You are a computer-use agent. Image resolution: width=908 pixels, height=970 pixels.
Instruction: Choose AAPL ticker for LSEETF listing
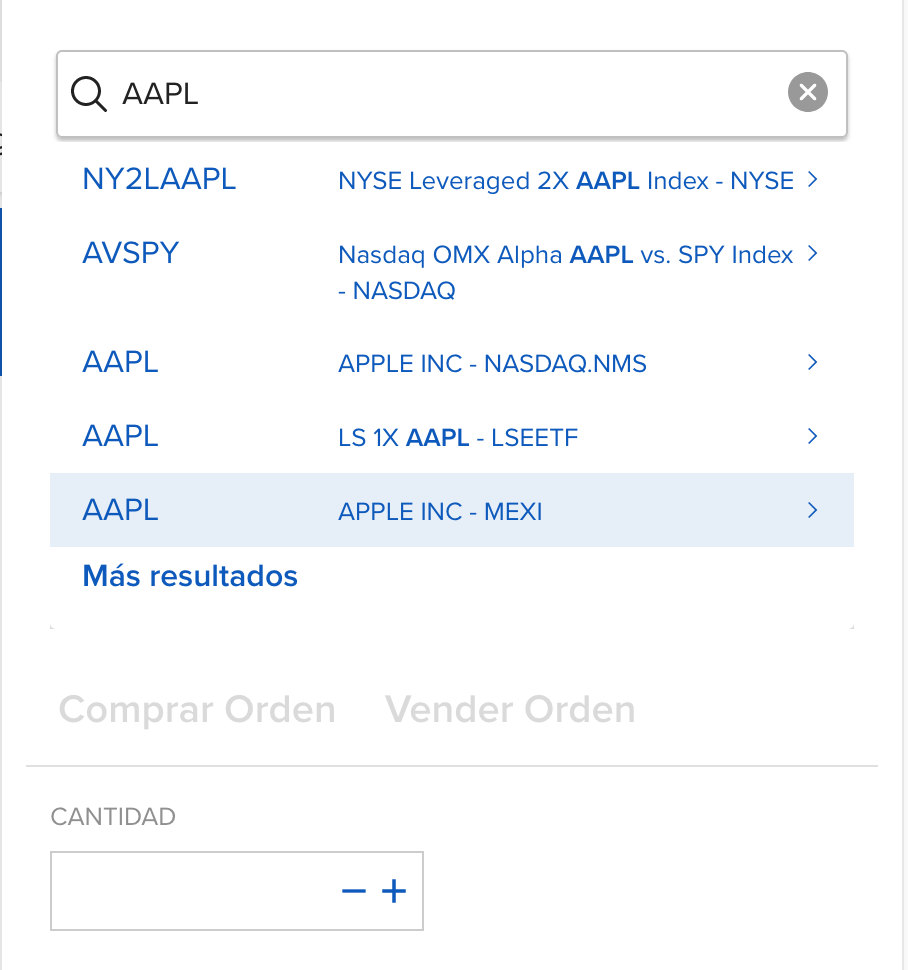pyautogui.click(x=121, y=436)
